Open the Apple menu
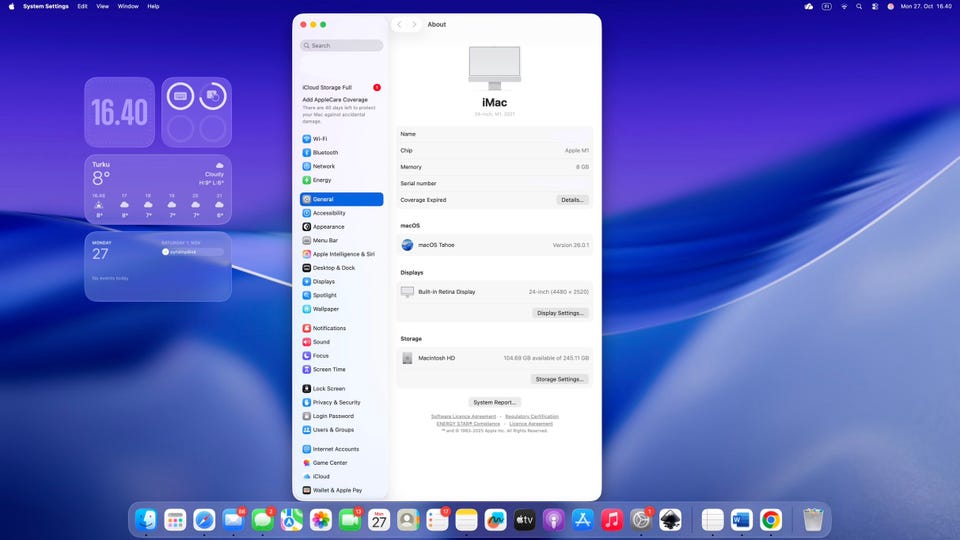 click(8, 6)
